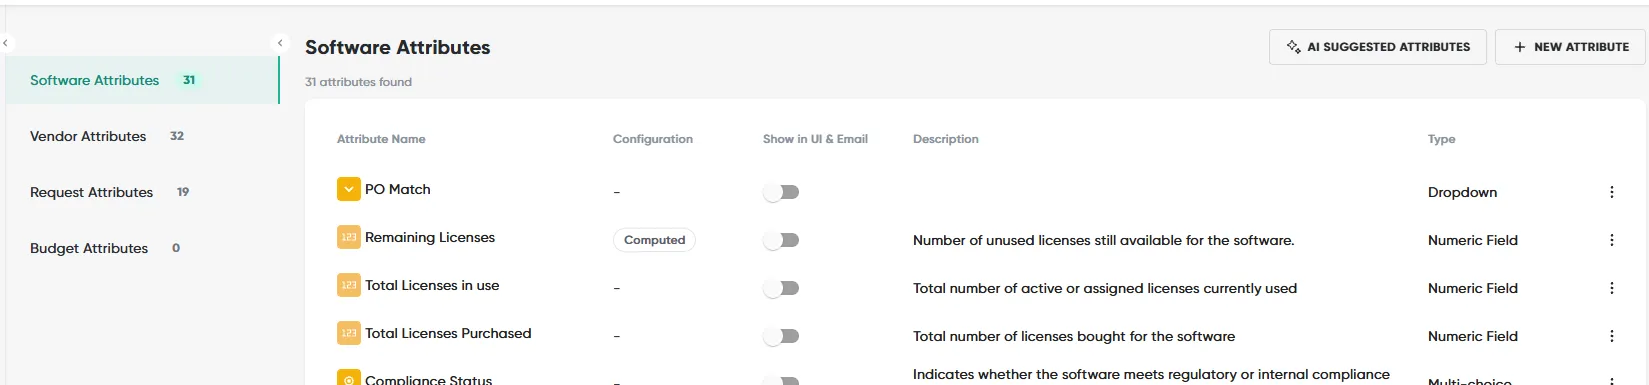Screen dimensions: 1649x385
Task: Click the AI Suggested Attributes button
Action: point(1378,47)
